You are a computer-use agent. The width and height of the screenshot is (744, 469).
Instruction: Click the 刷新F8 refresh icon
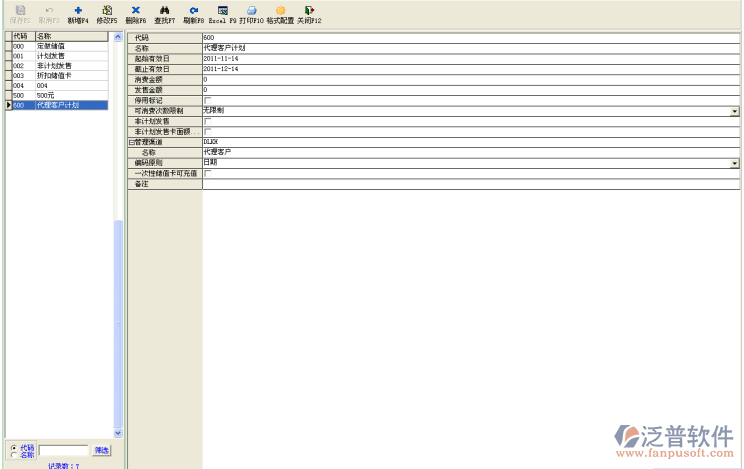tap(194, 10)
